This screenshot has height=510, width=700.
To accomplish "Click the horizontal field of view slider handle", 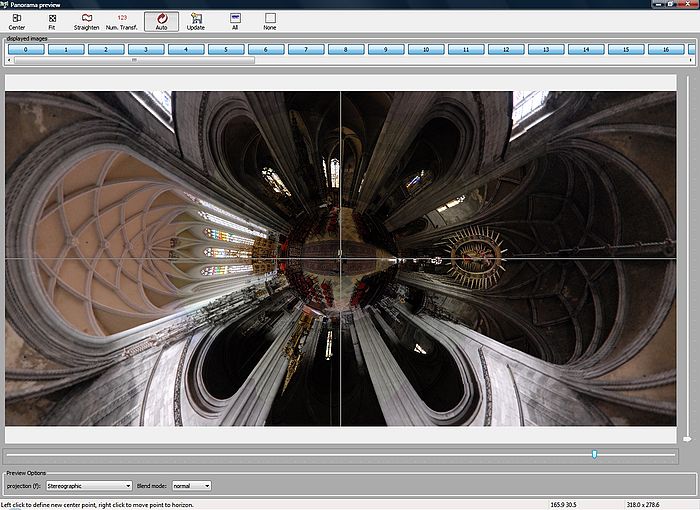I will (x=594, y=454).
